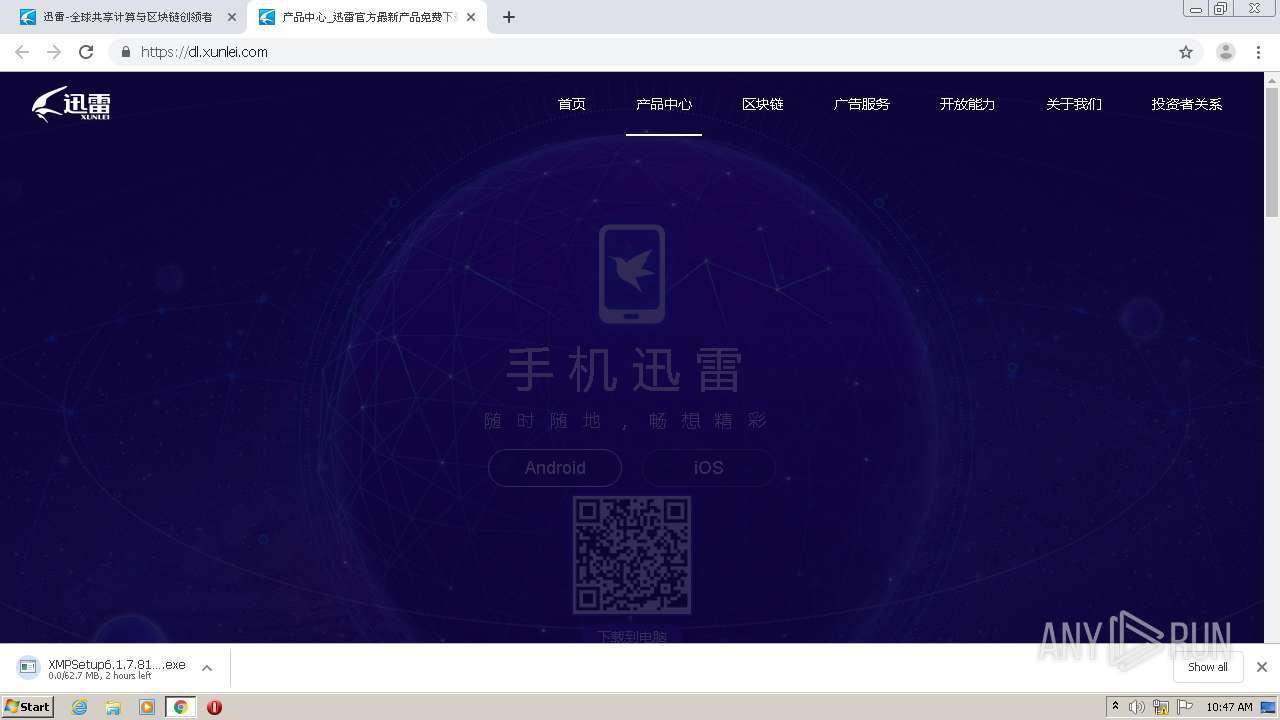Bookmark this page with the star

click(x=1186, y=52)
